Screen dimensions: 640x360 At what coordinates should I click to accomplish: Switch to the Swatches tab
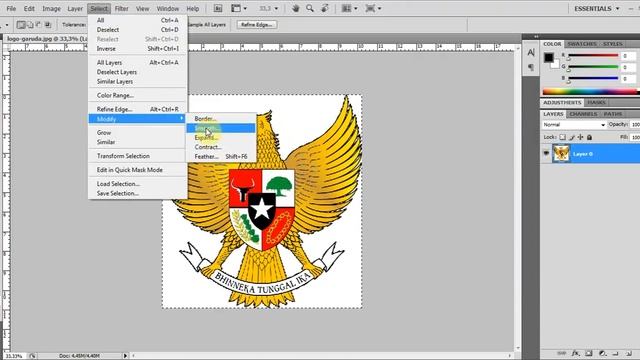(582, 44)
